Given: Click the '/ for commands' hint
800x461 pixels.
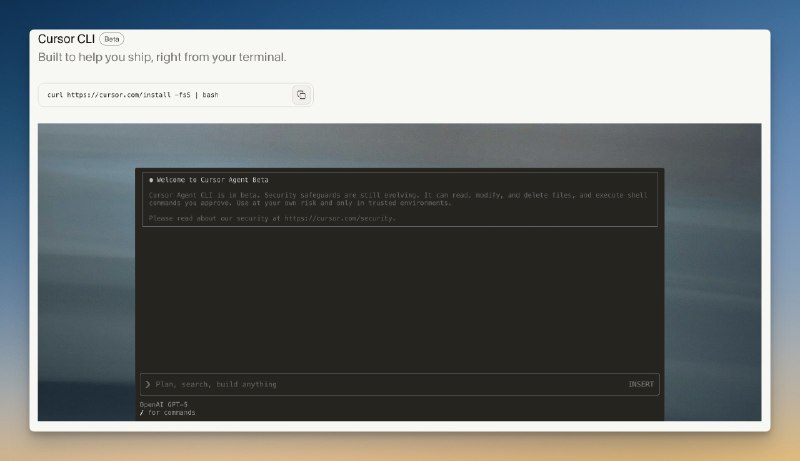Looking at the screenshot, I should click(x=168, y=413).
